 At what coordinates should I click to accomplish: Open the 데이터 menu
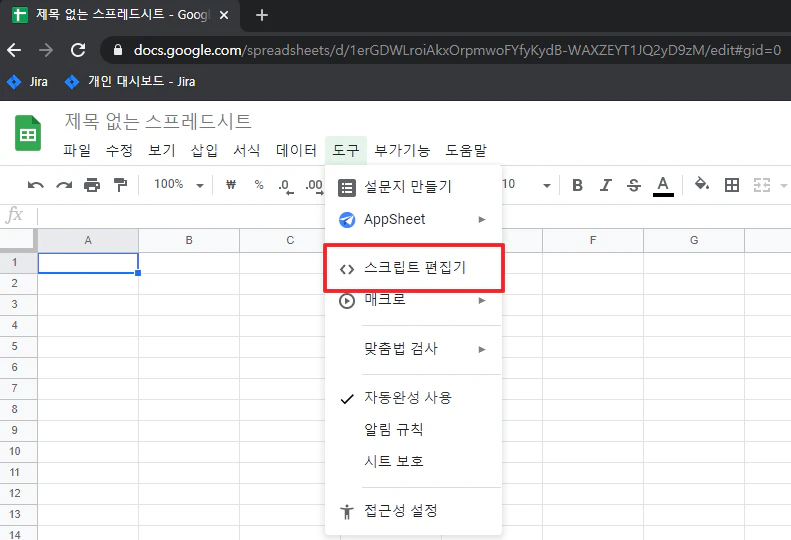coord(296,150)
